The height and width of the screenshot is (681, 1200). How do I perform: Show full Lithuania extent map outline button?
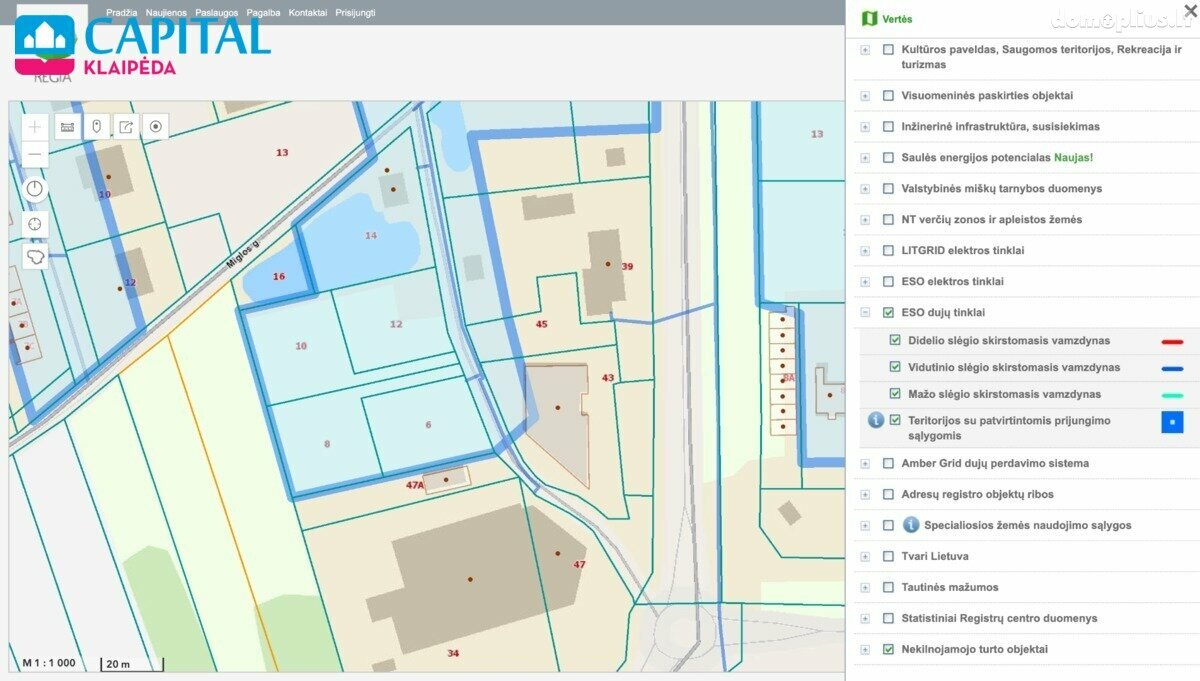(35, 257)
